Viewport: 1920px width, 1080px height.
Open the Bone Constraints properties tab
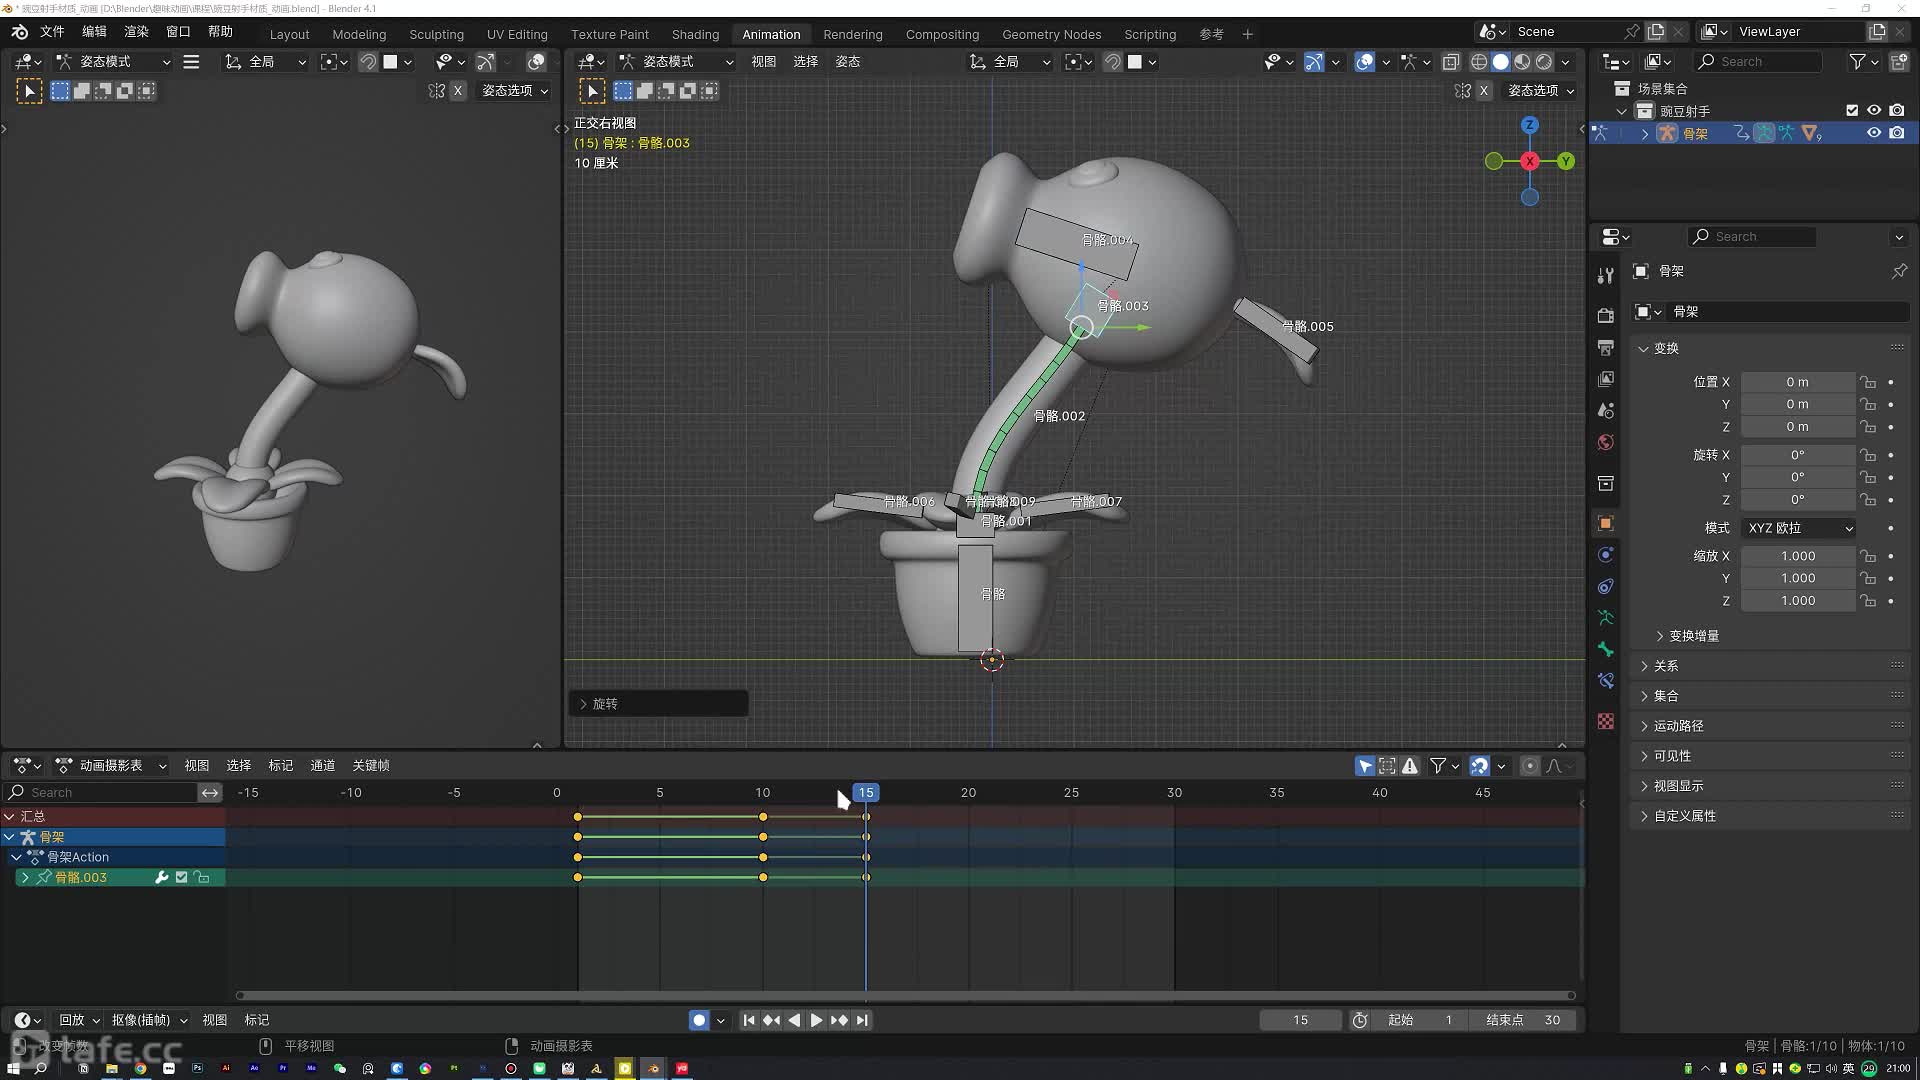tap(1605, 681)
